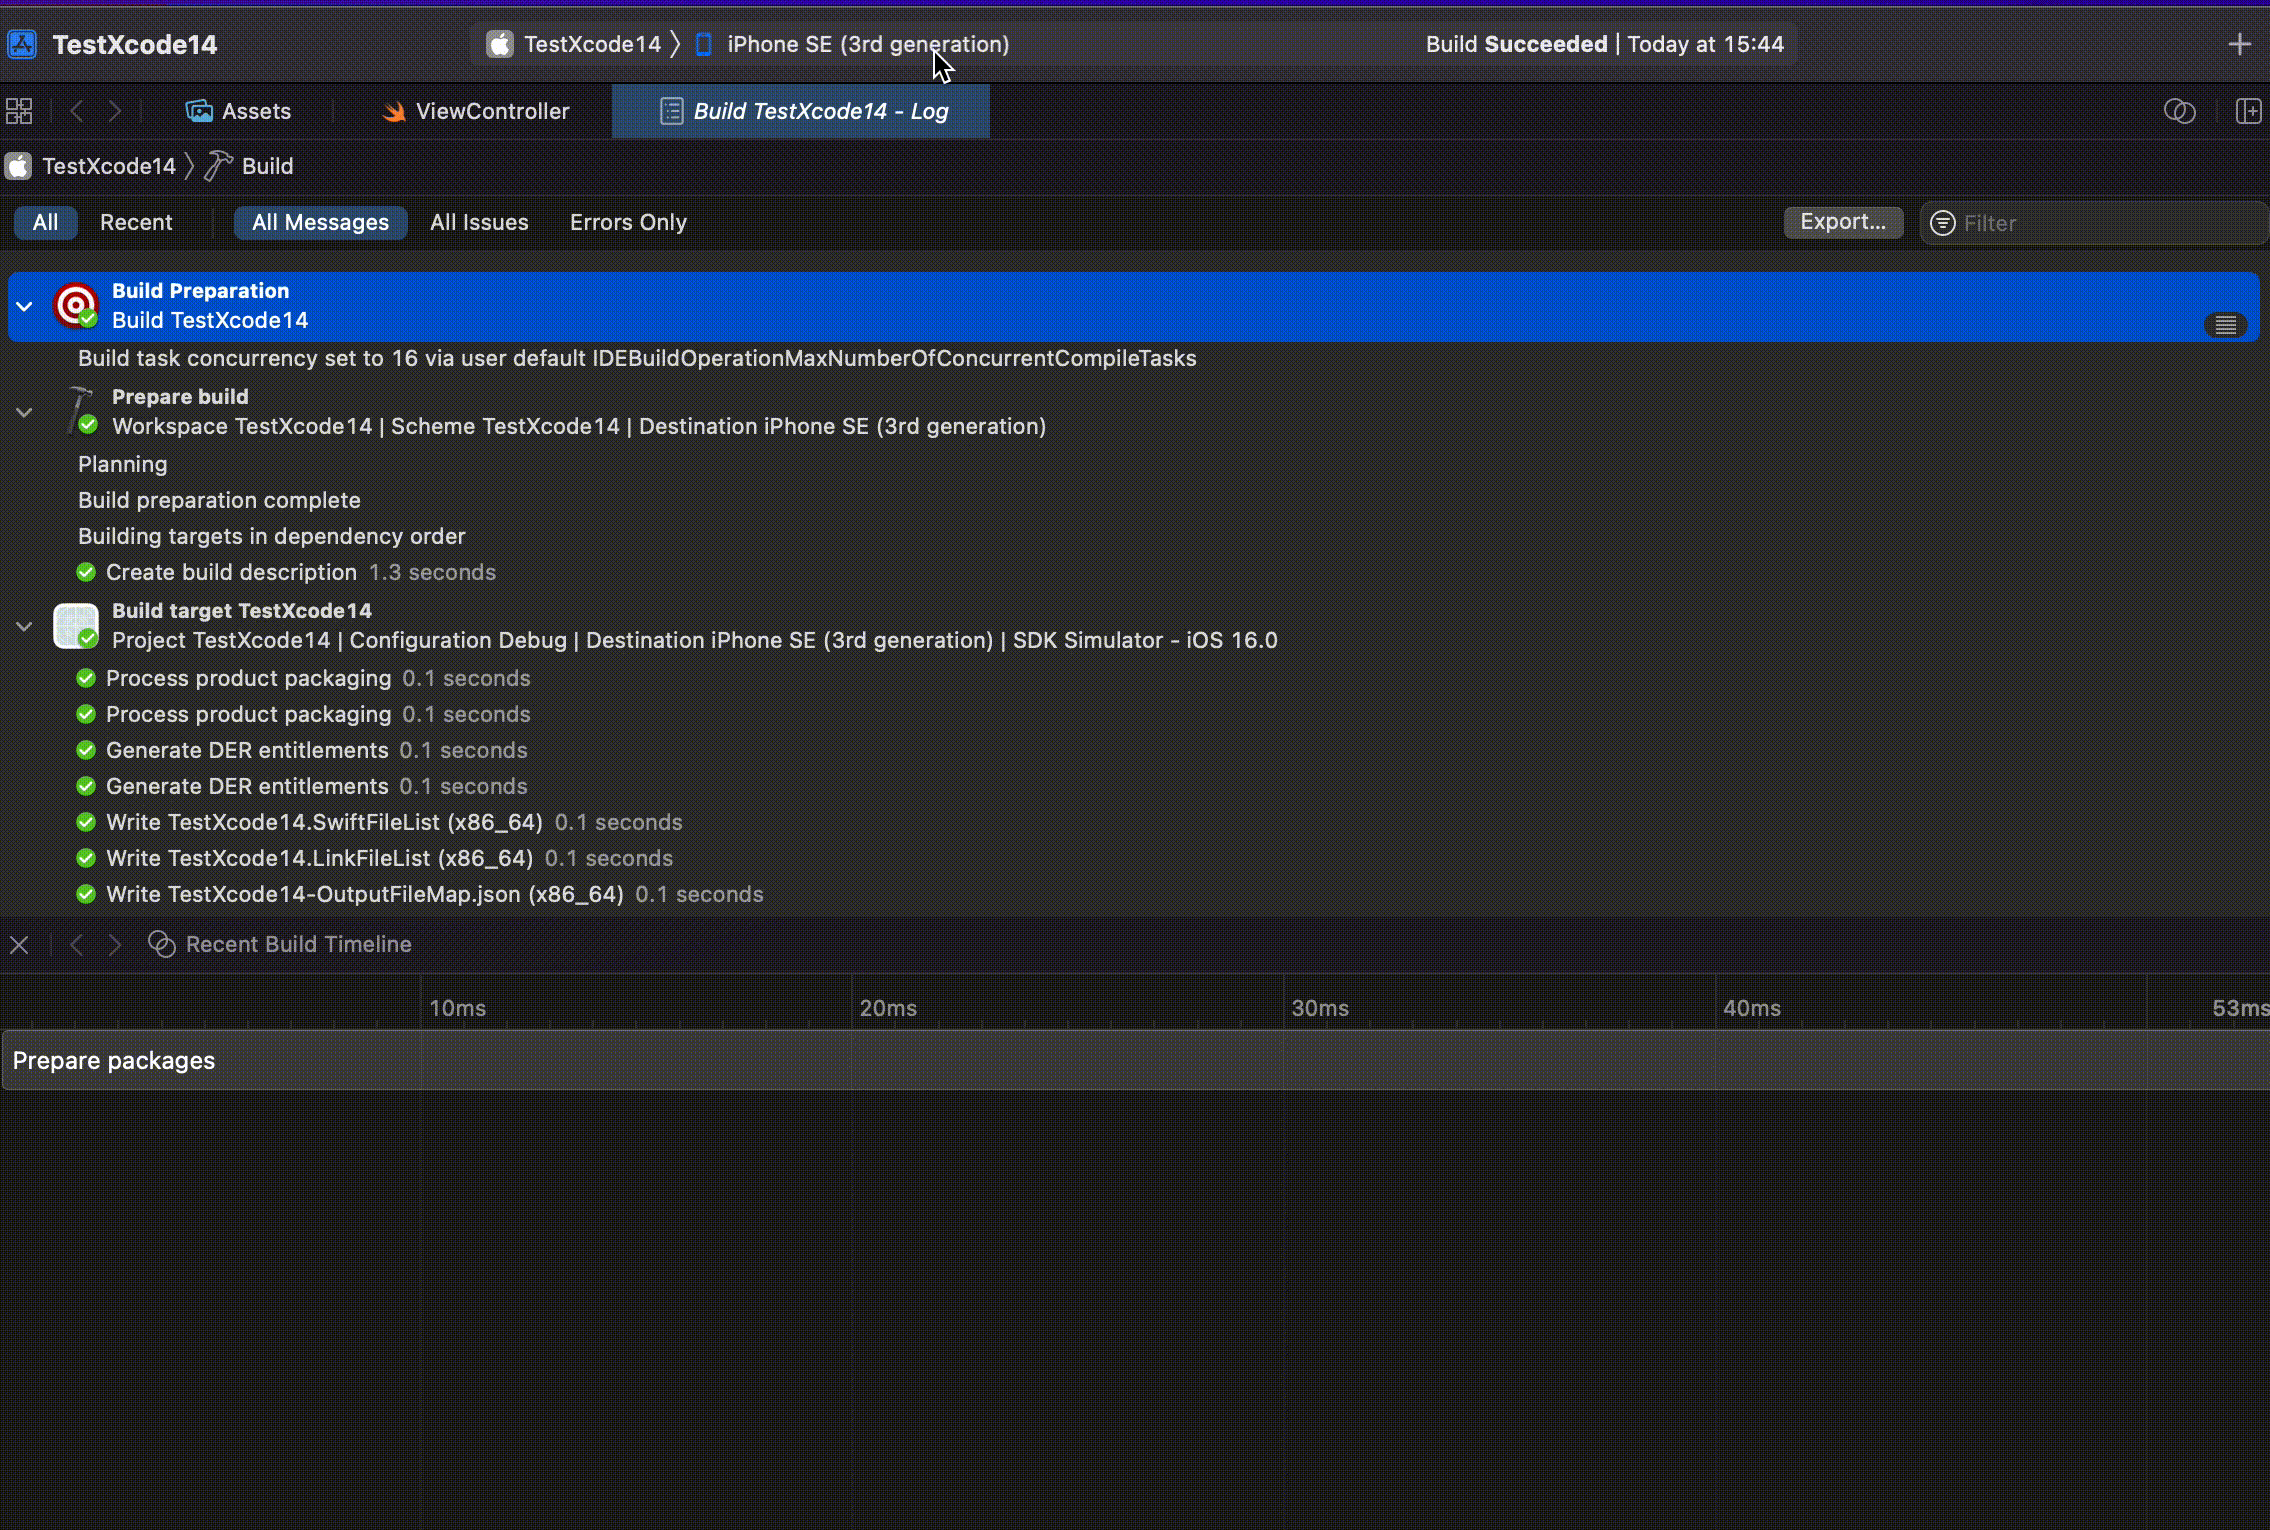Select 'Building targets in dependency order' line

[272, 536]
